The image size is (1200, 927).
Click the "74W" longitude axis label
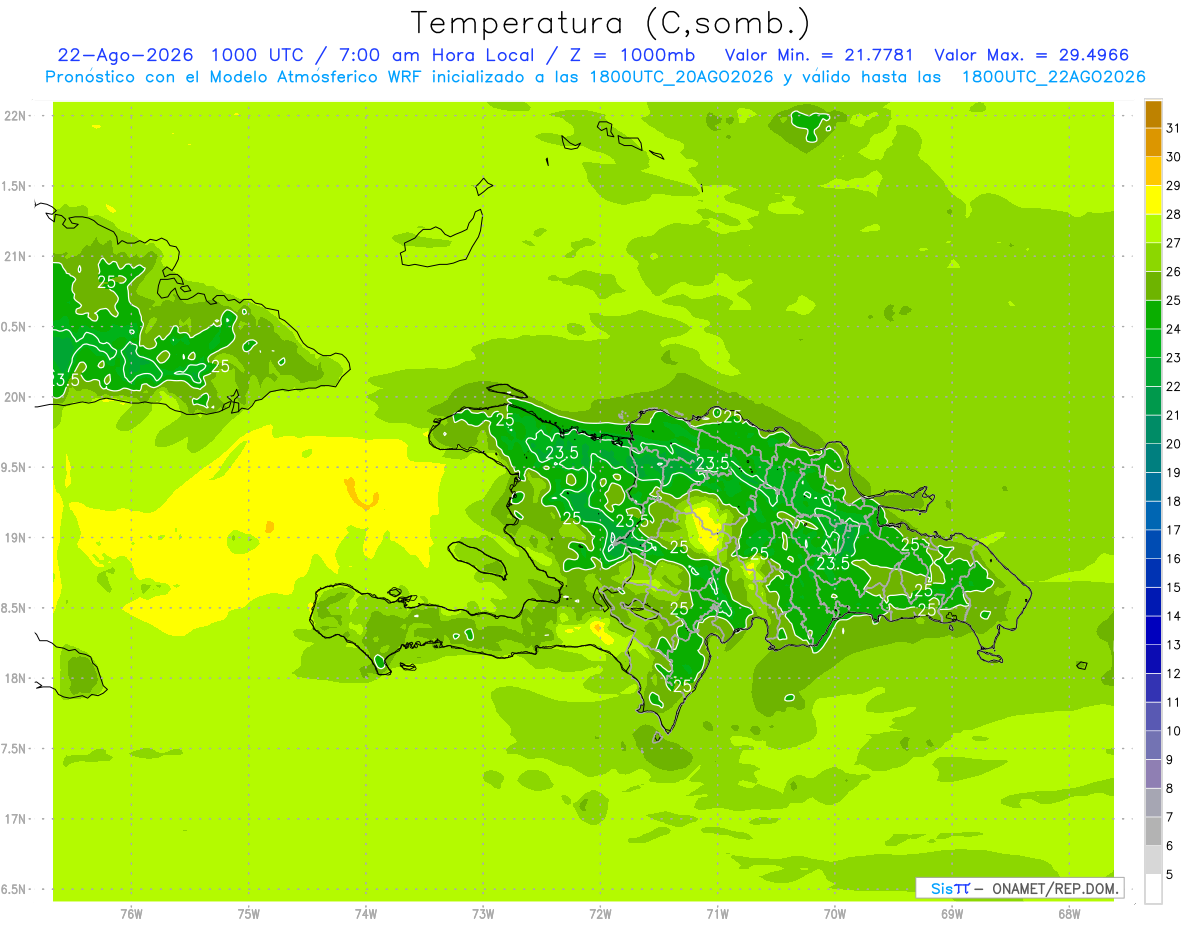[x=366, y=913]
